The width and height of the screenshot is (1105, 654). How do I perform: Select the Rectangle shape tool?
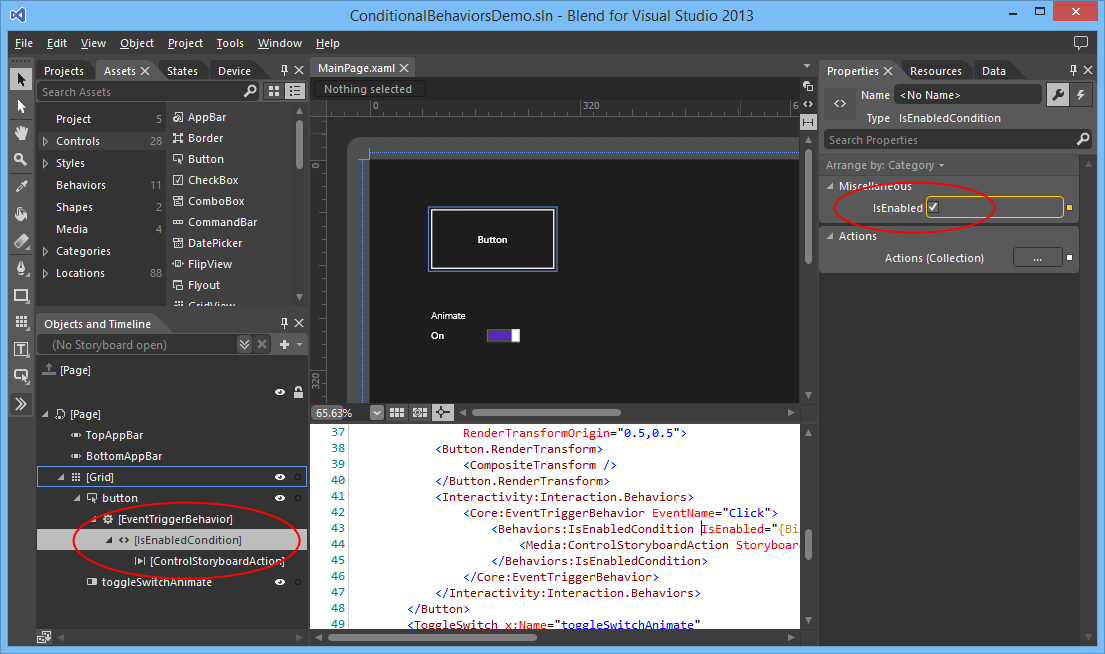[x=21, y=296]
